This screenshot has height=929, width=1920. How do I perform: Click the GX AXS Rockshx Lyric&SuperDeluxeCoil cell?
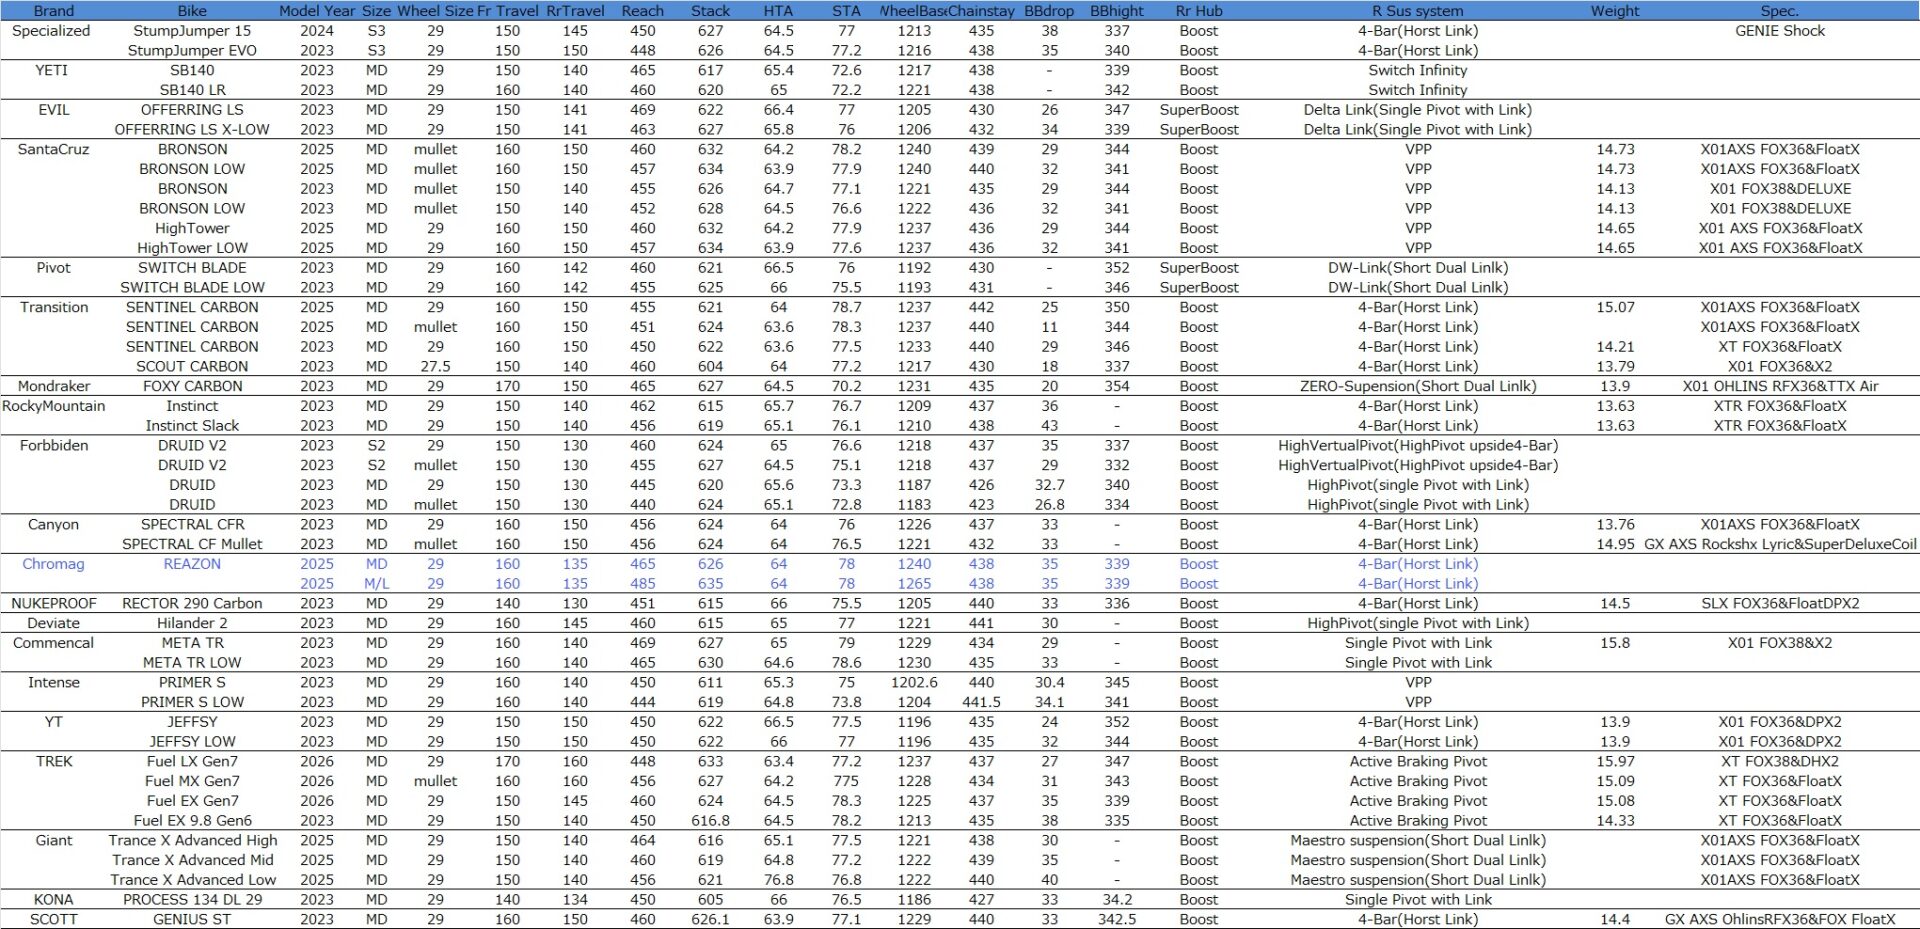point(1779,544)
